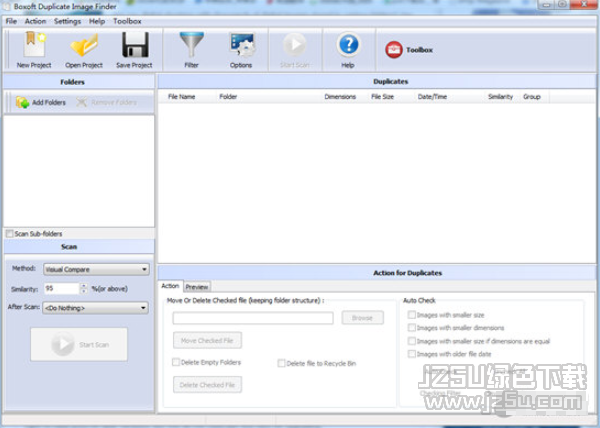Check Images with smaller size if dimensions equal
This screenshot has height=428, width=600.
point(412,341)
